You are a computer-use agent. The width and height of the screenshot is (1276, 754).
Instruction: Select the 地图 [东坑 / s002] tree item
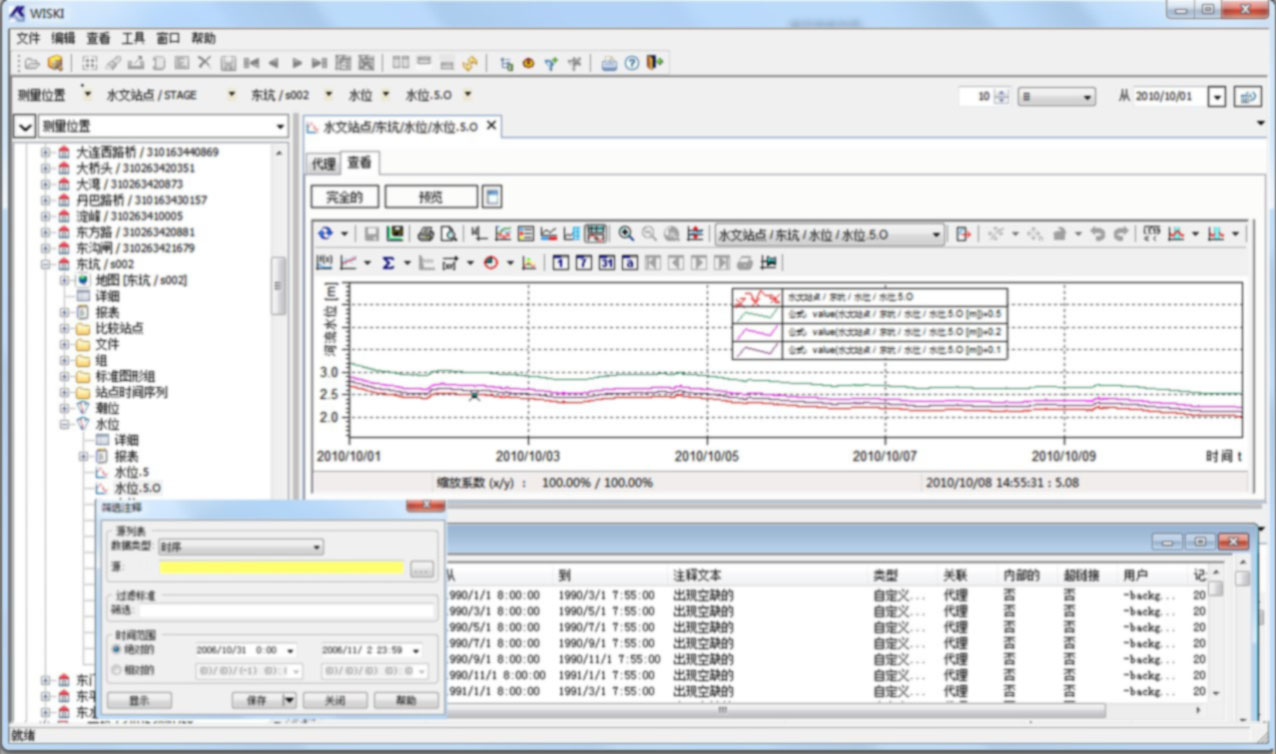click(x=141, y=280)
